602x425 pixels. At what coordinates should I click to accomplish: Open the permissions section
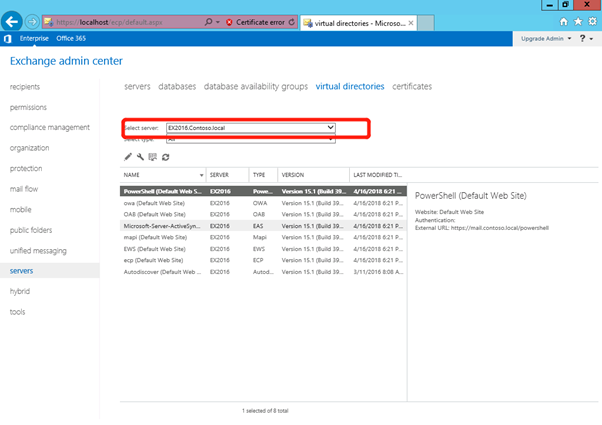[x=28, y=107]
